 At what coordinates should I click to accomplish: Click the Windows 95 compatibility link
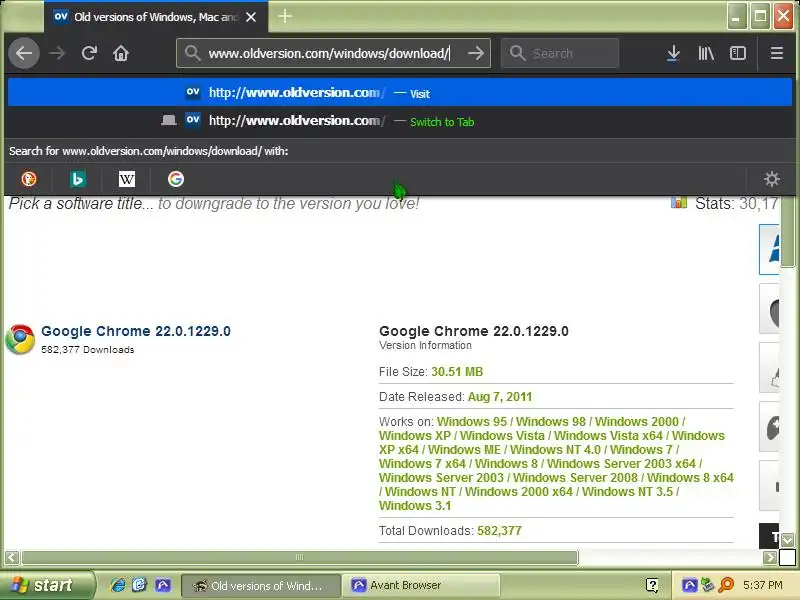click(x=472, y=421)
